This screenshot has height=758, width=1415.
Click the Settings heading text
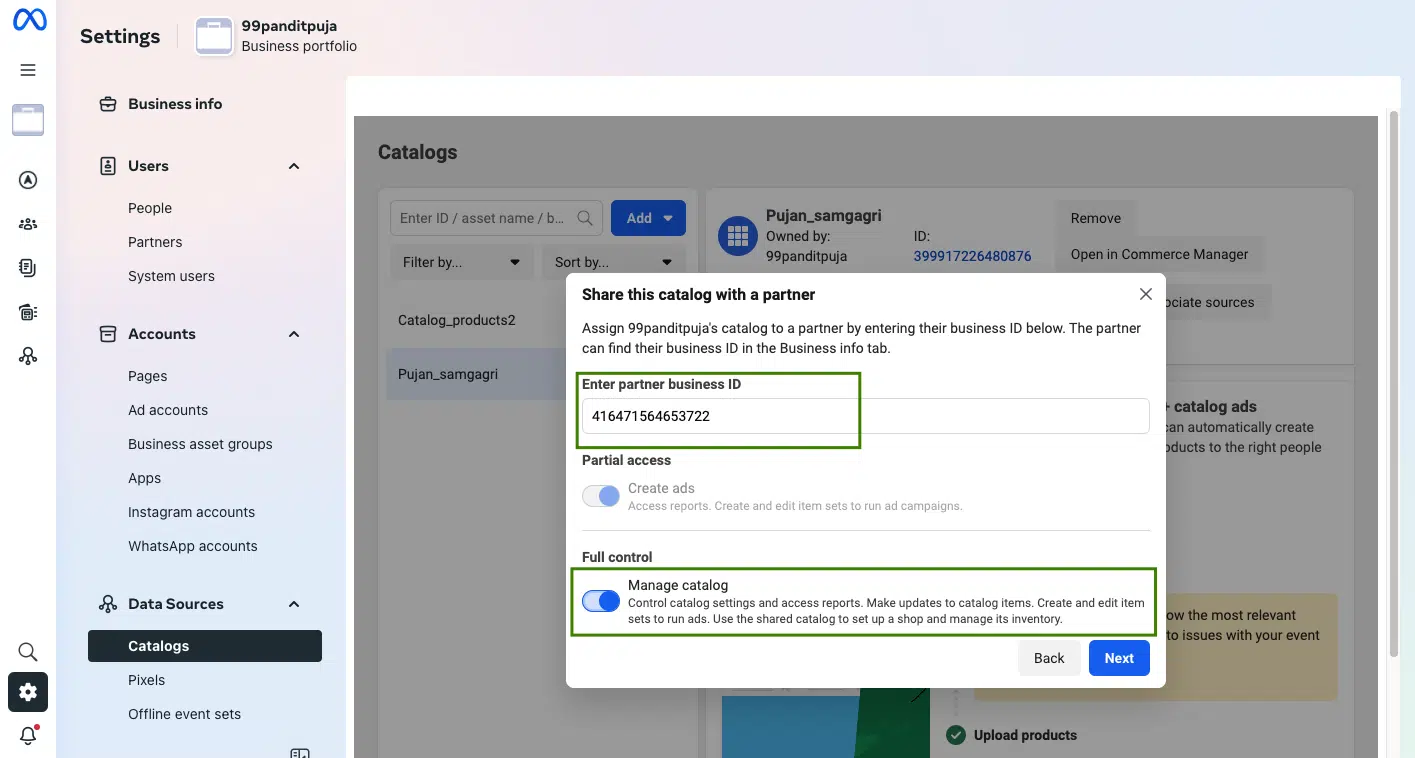(120, 36)
